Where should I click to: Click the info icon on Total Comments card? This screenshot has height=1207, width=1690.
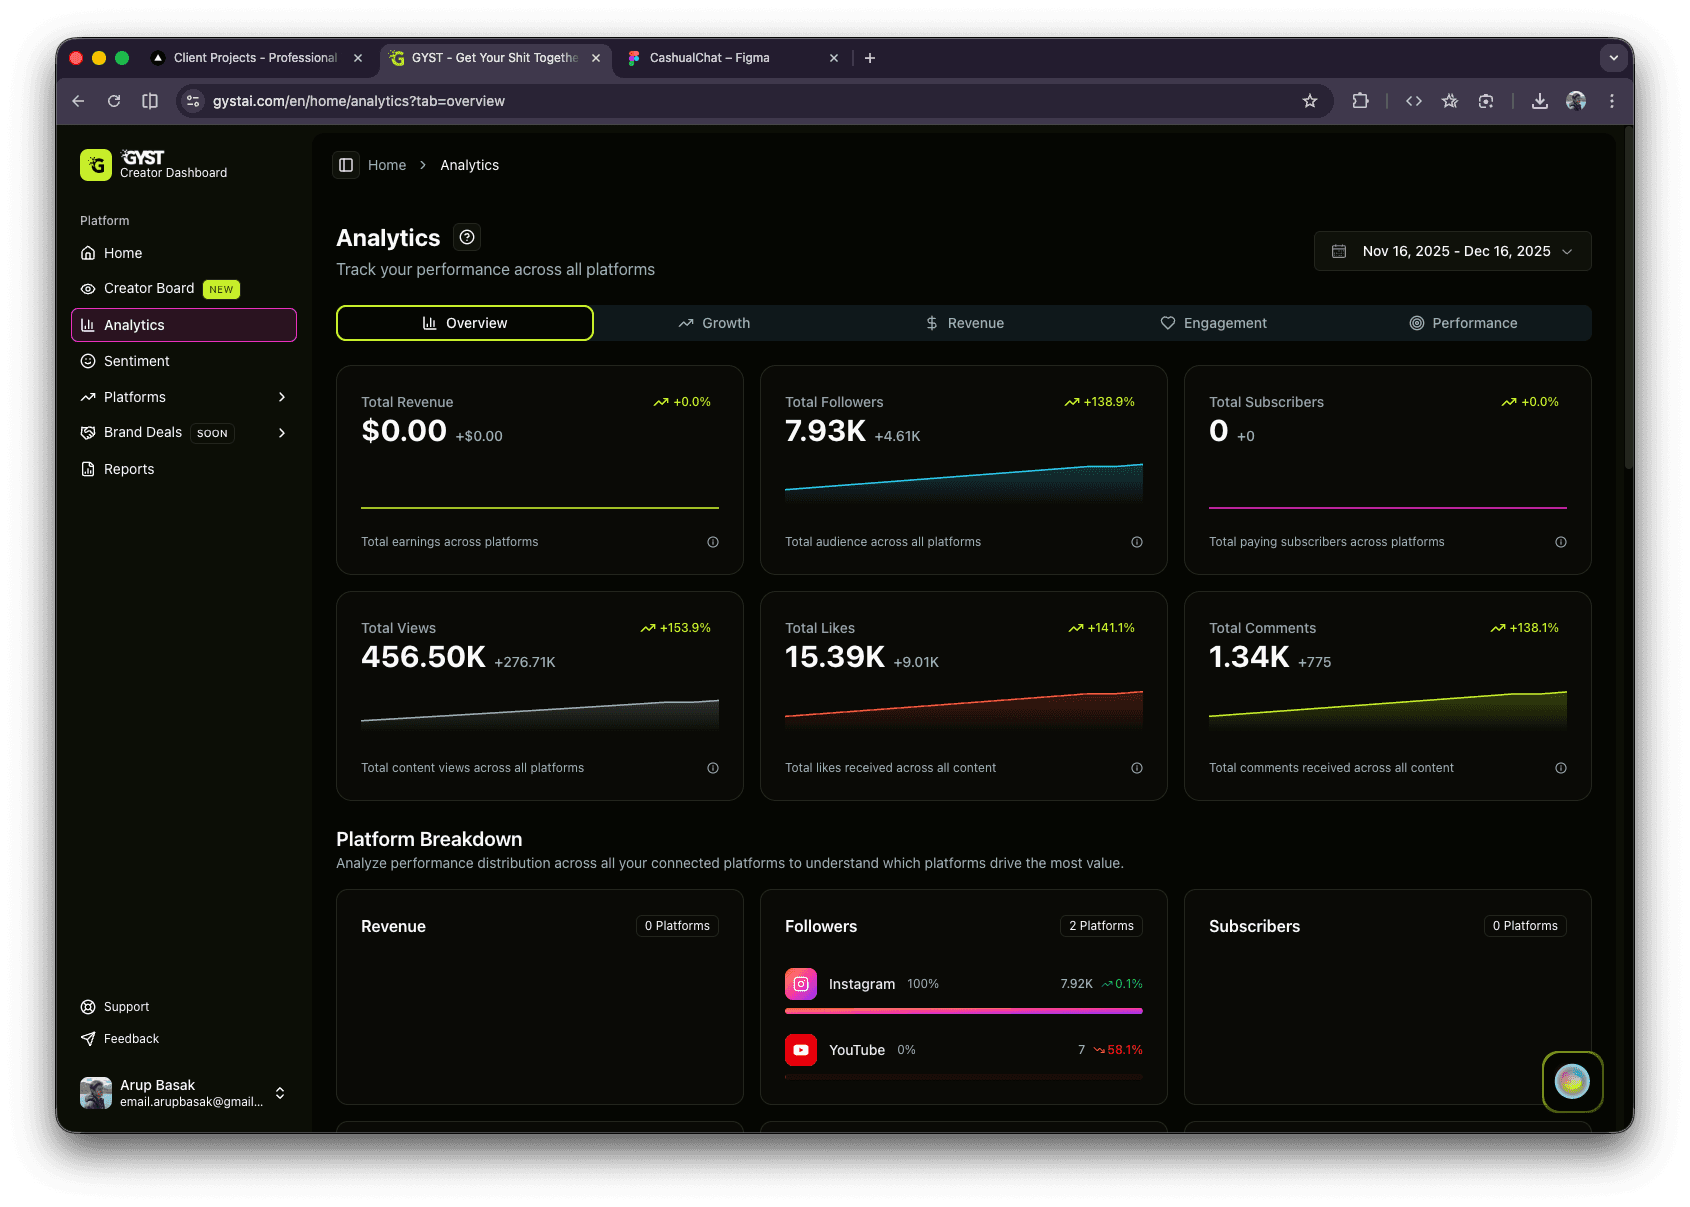point(1561,768)
